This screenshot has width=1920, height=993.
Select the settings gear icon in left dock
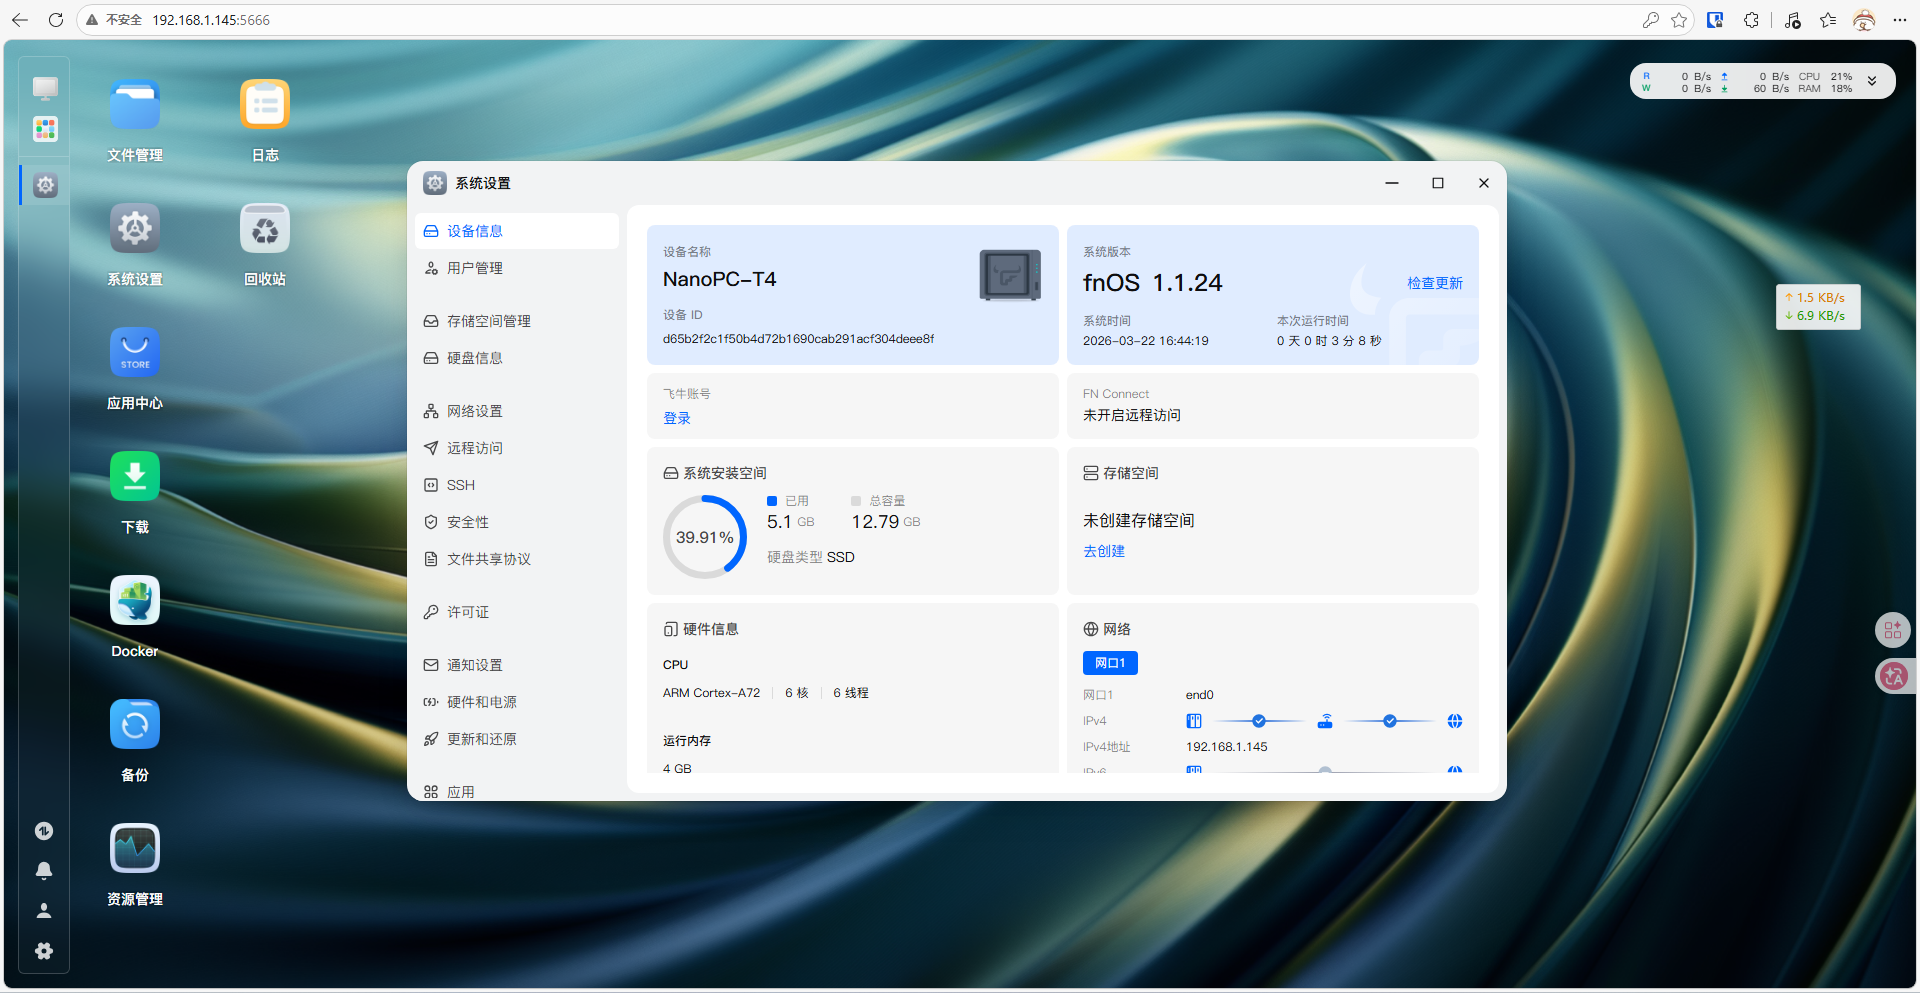[45, 185]
